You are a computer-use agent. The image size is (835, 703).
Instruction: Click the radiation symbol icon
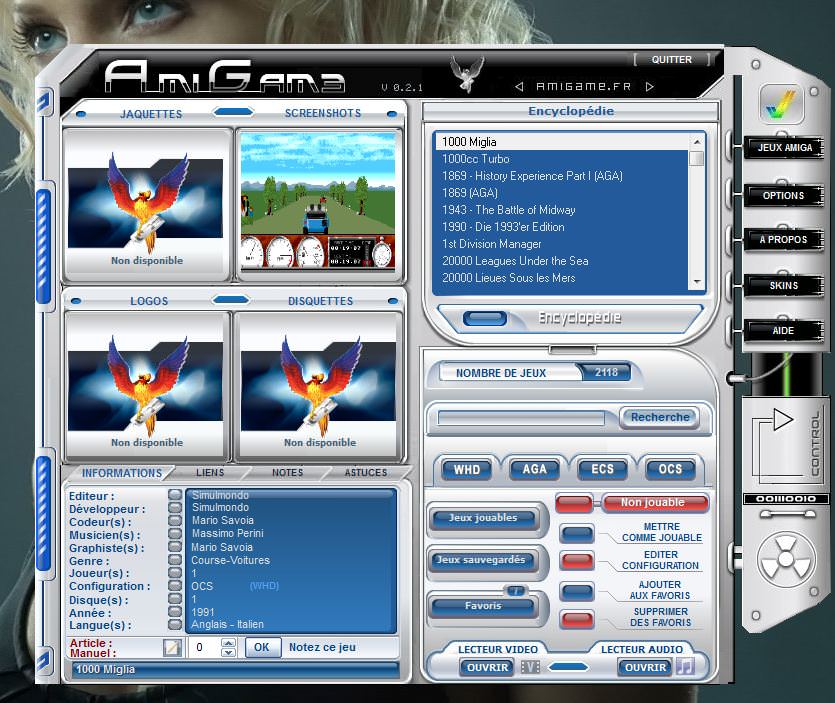click(x=786, y=559)
